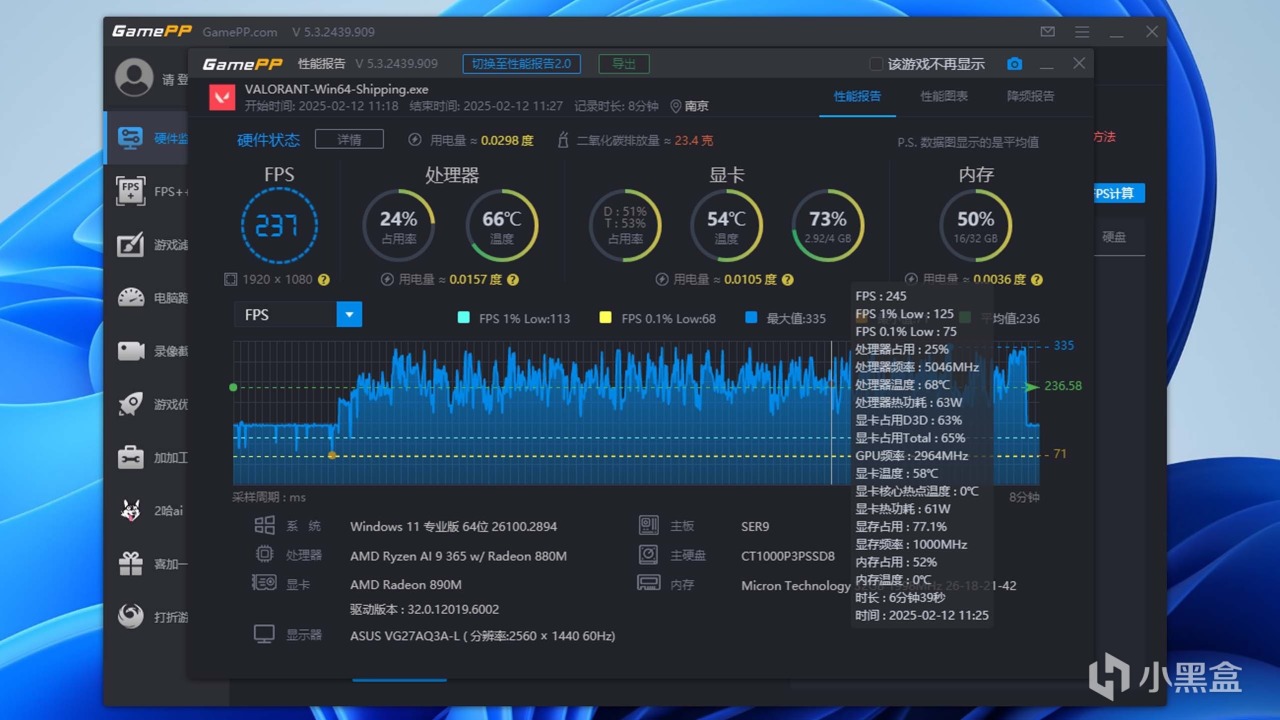The width and height of the screenshot is (1280, 720).
Task: Click the AMD Ryzen AI 9 365 processor text
Action: tap(458, 556)
